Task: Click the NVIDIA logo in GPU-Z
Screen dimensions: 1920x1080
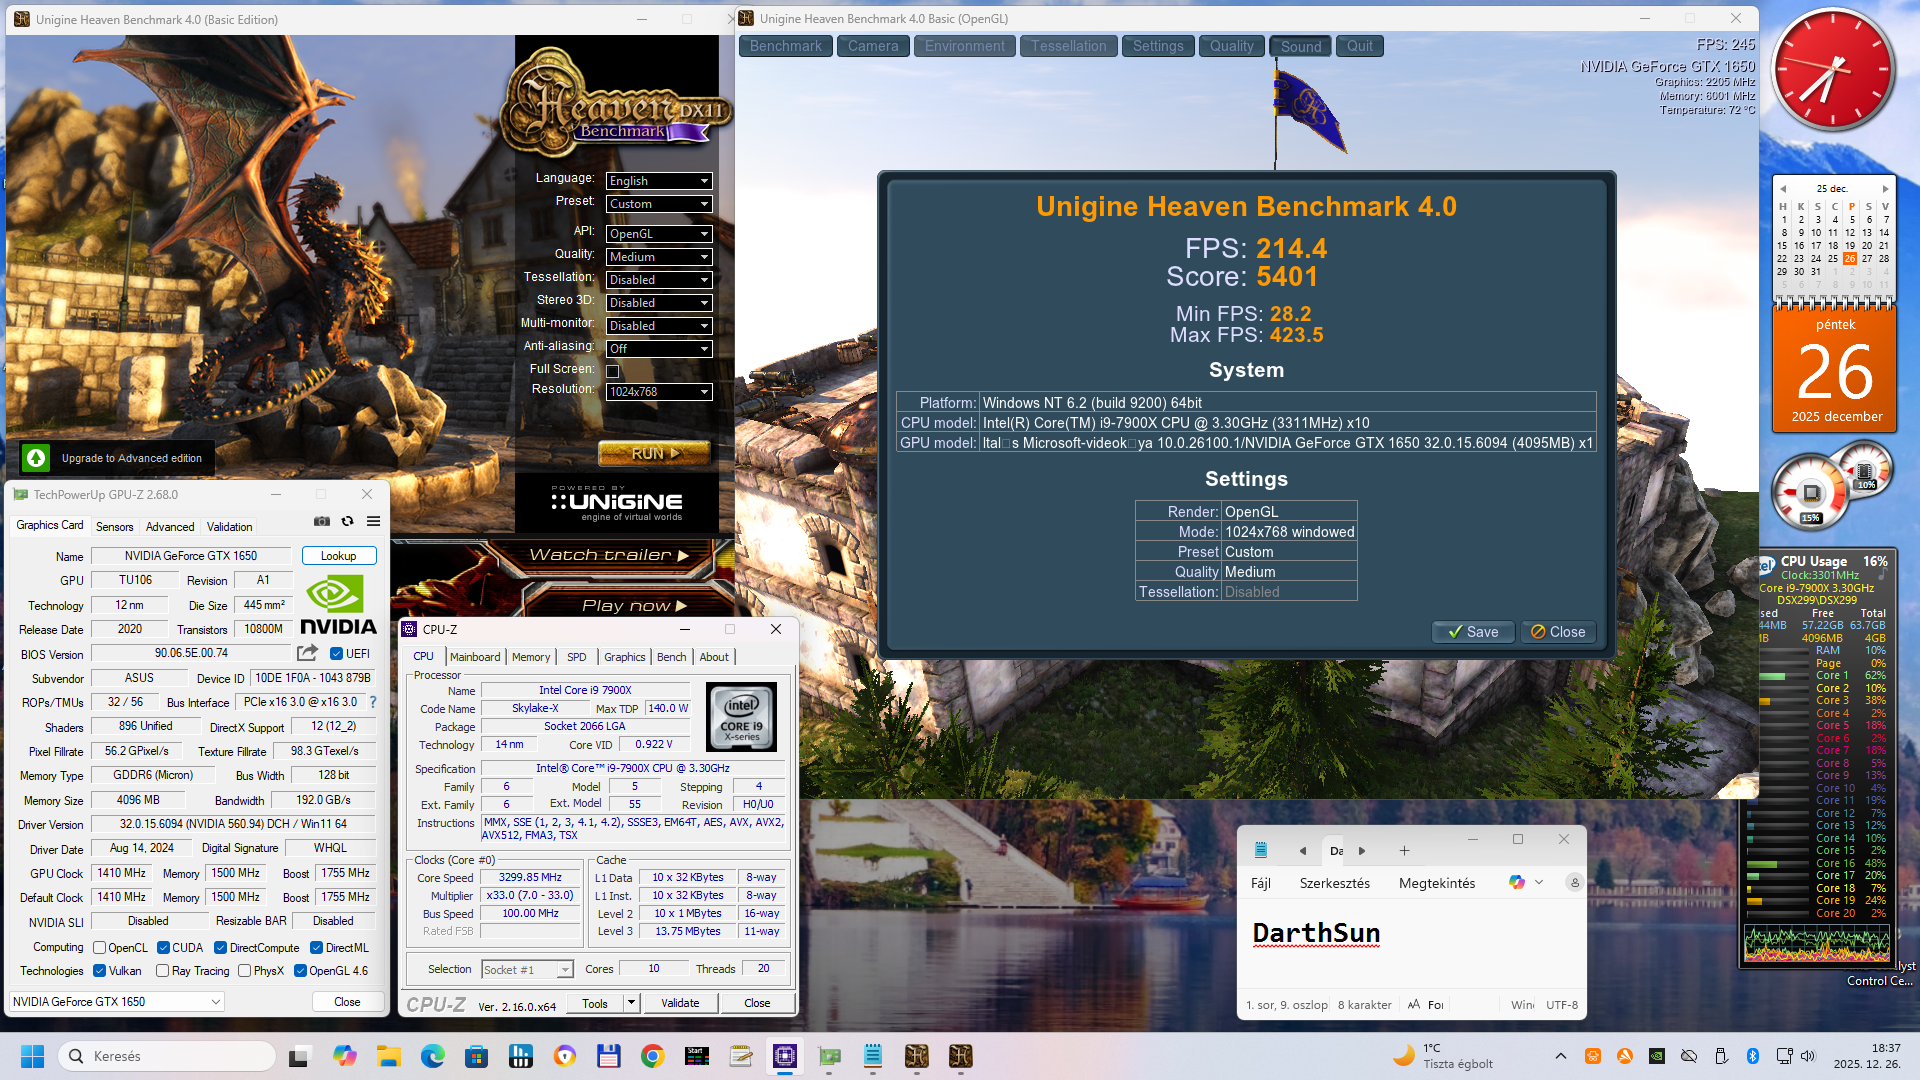Action: point(338,604)
